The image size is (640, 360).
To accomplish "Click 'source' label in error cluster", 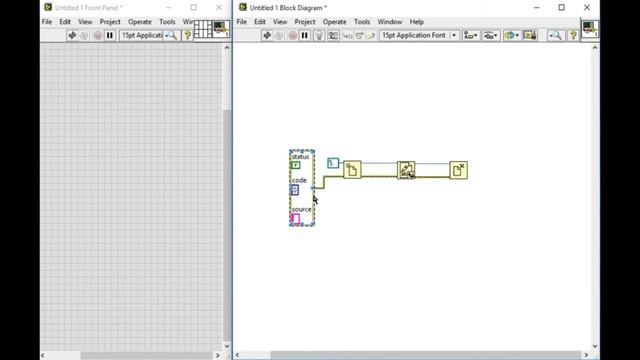I will tap(302, 209).
